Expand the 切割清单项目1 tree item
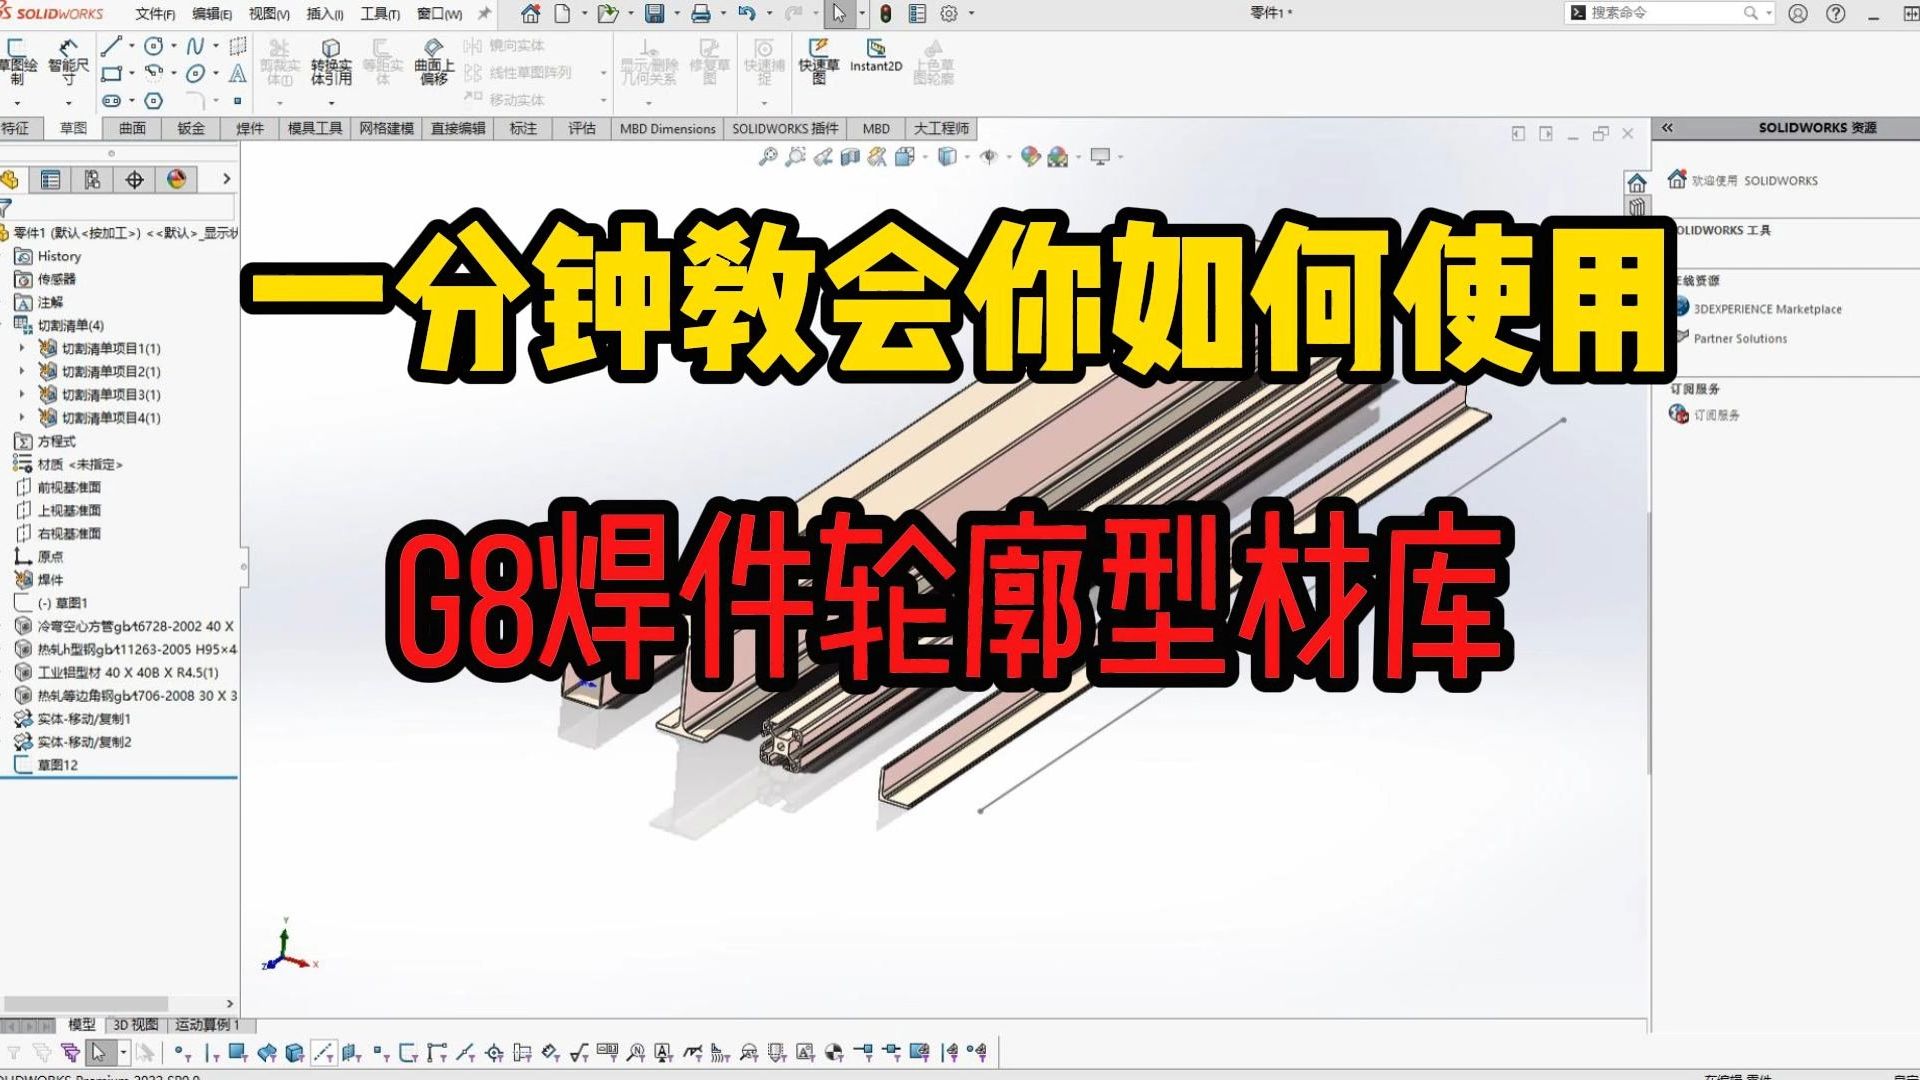 (22, 348)
